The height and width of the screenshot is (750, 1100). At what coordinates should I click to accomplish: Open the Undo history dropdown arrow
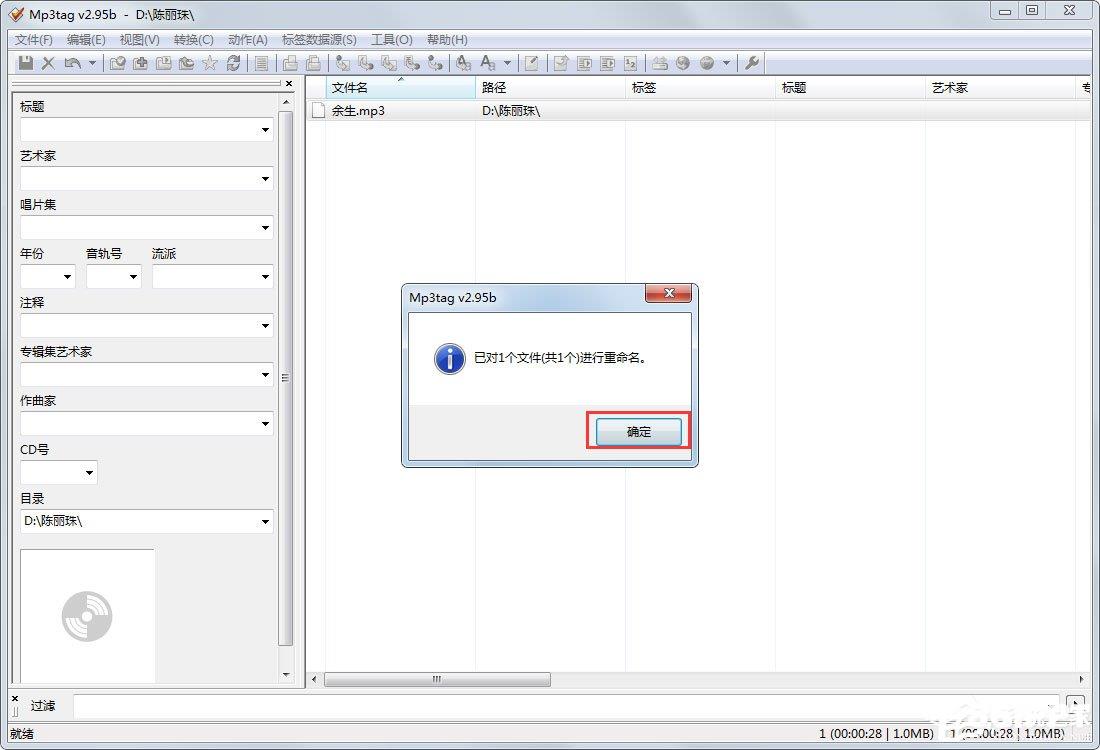coord(92,63)
